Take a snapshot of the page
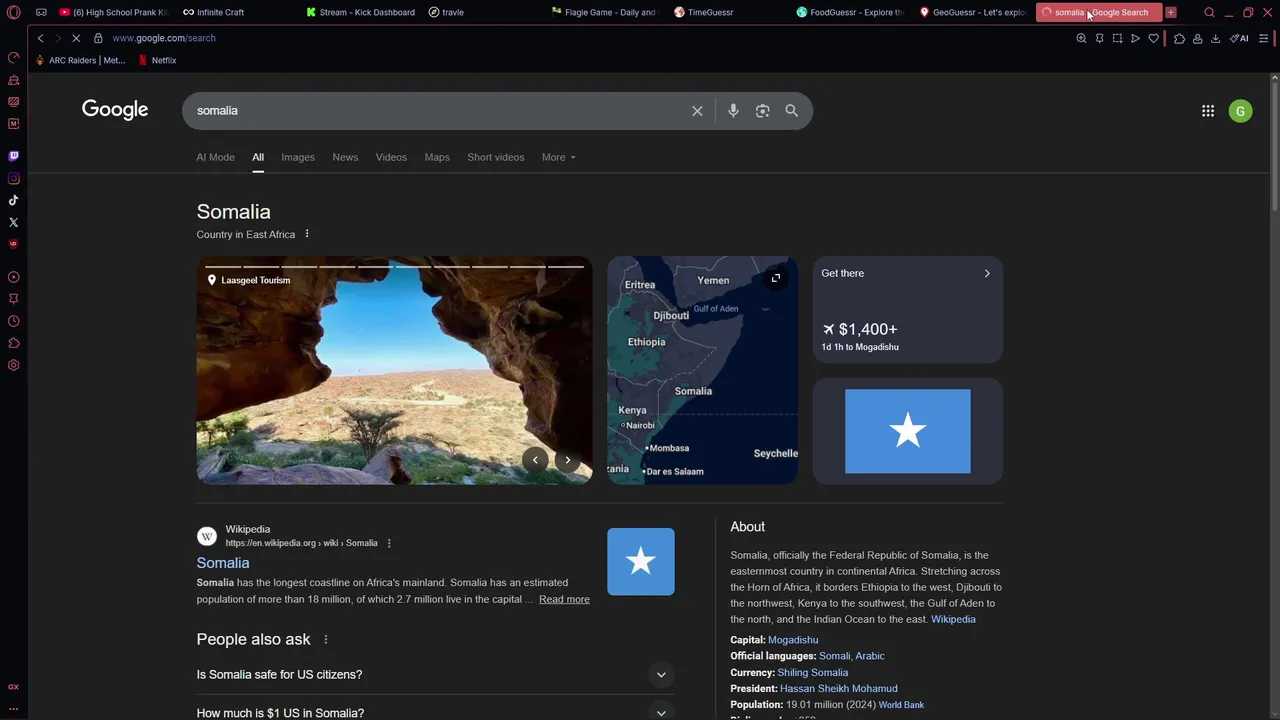 pos(1117,38)
